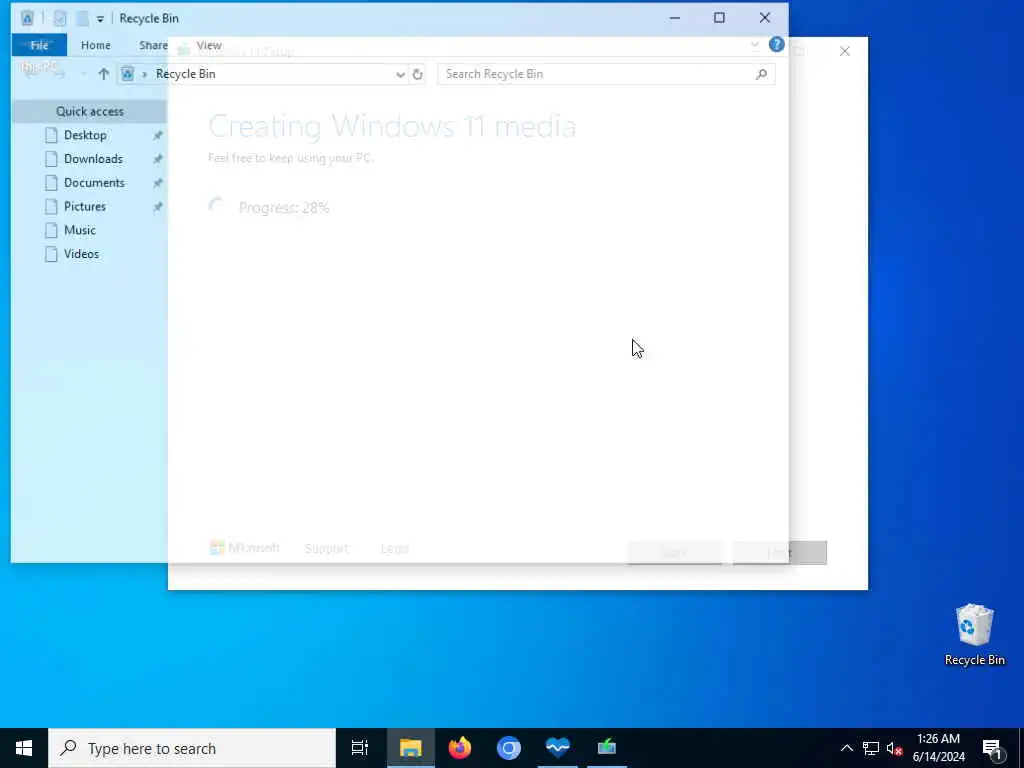Click the Music folder icon
This screenshot has width=1024, height=768.
coord(51,230)
